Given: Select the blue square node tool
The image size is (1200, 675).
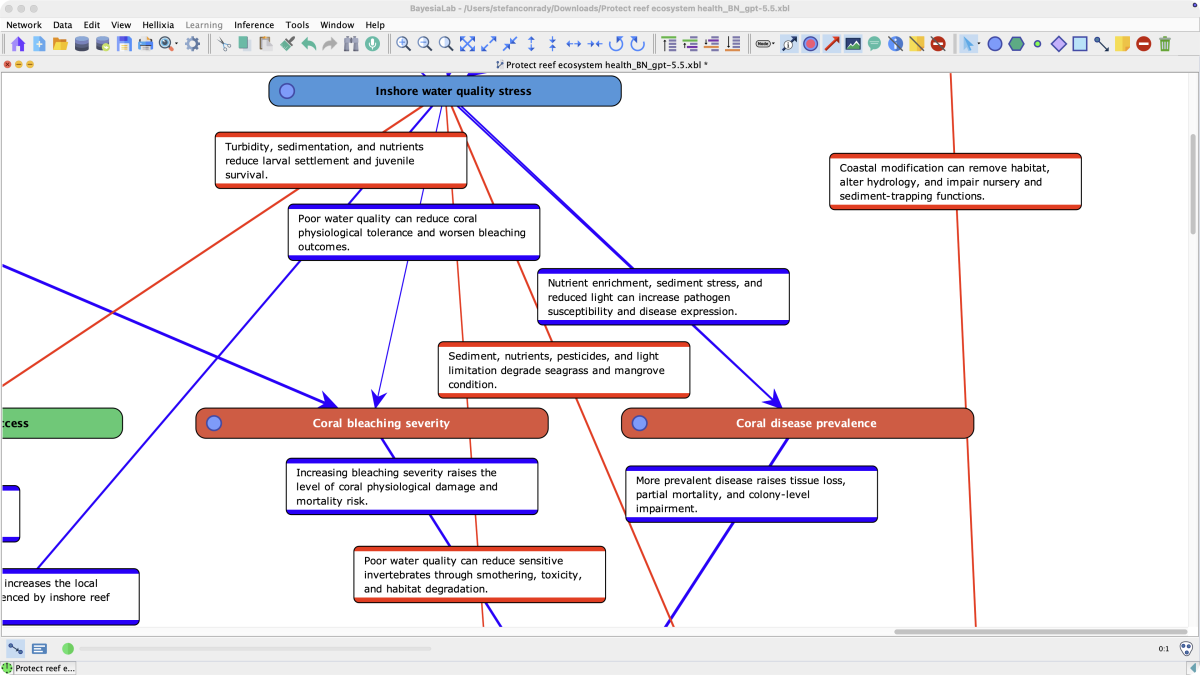Looking at the screenshot, I should 1080,44.
